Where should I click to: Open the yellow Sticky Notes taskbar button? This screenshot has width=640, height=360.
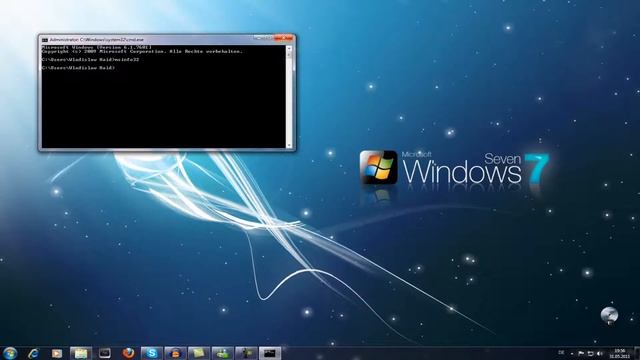click(199, 353)
